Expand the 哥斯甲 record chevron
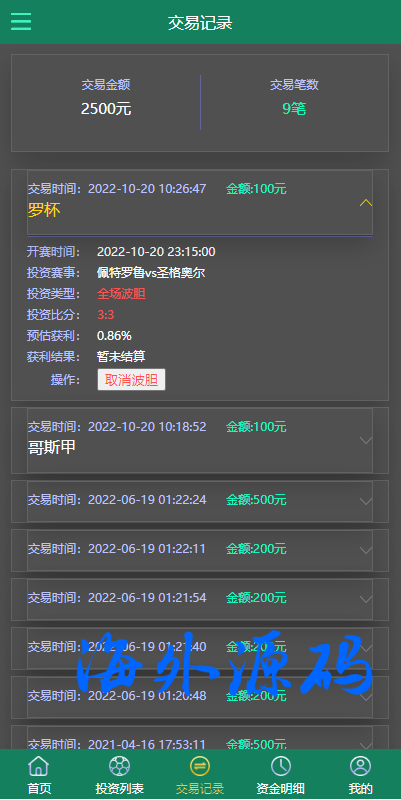The width and height of the screenshot is (401, 800). (366, 440)
